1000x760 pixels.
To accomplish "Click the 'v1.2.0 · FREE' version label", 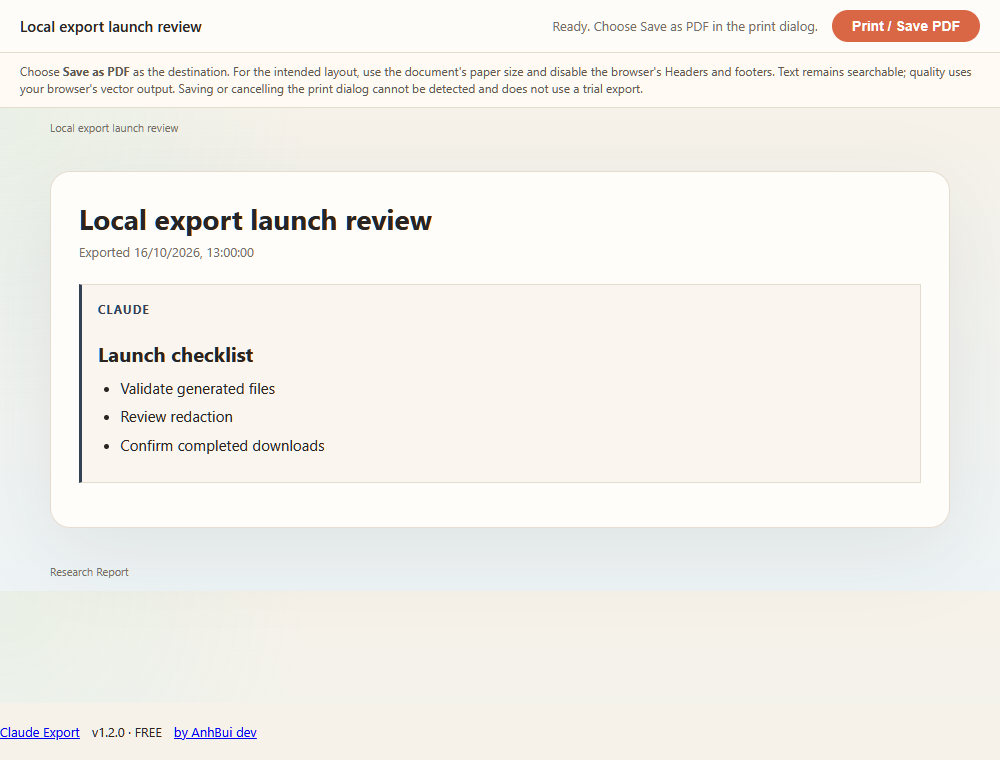I will (x=127, y=733).
